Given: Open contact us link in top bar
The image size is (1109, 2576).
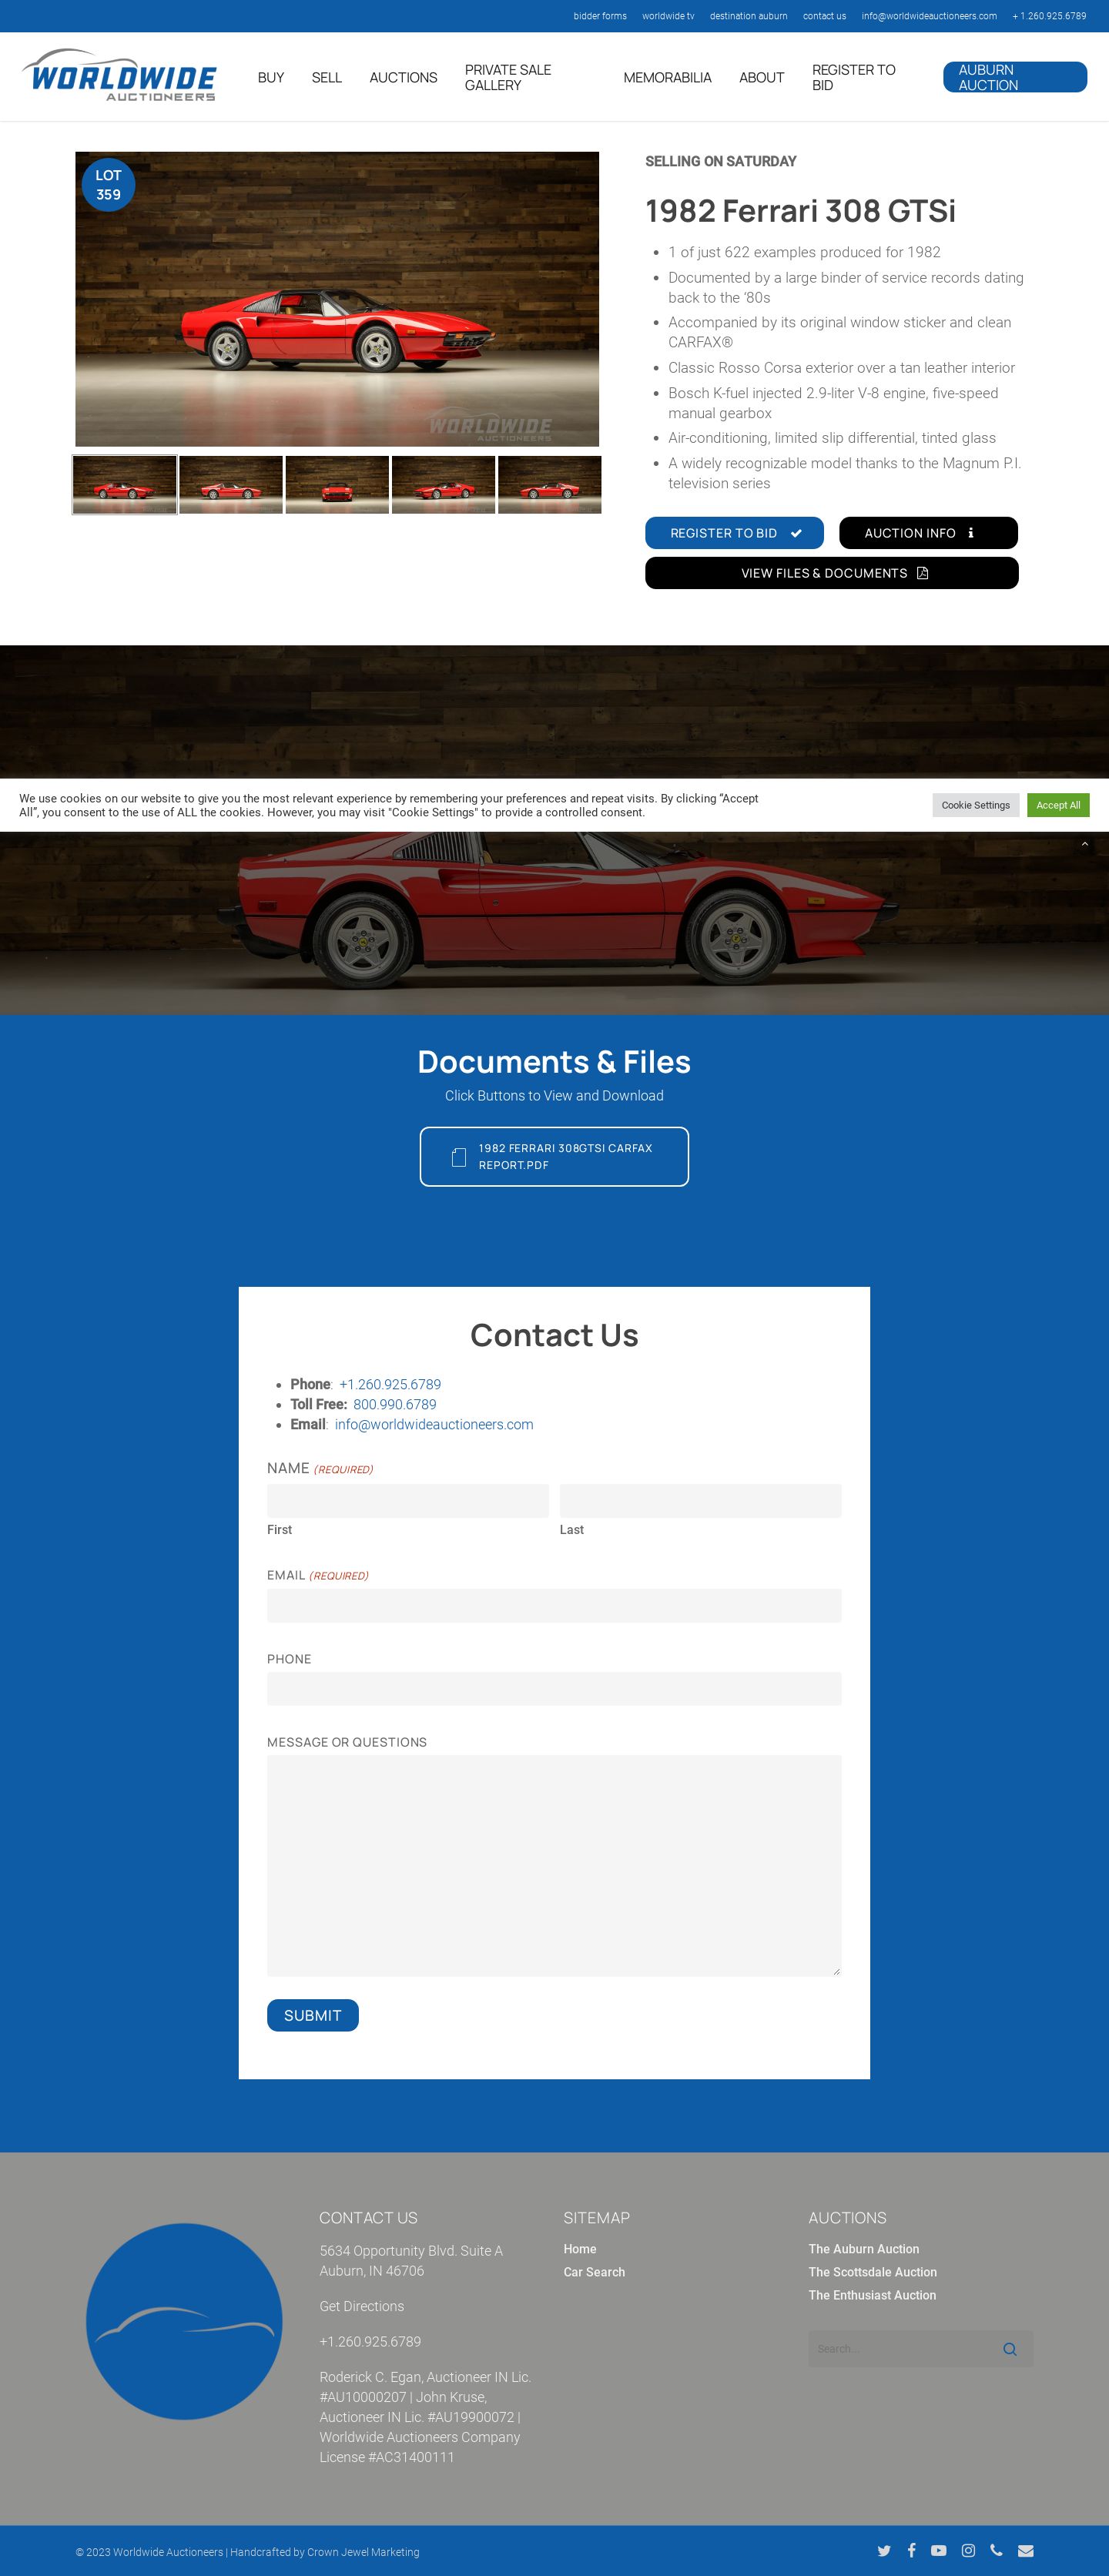Looking at the screenshot, I should pos(824,16).
